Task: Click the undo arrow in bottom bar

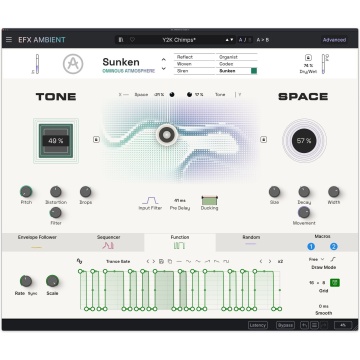Action: [x=304, y=325]
